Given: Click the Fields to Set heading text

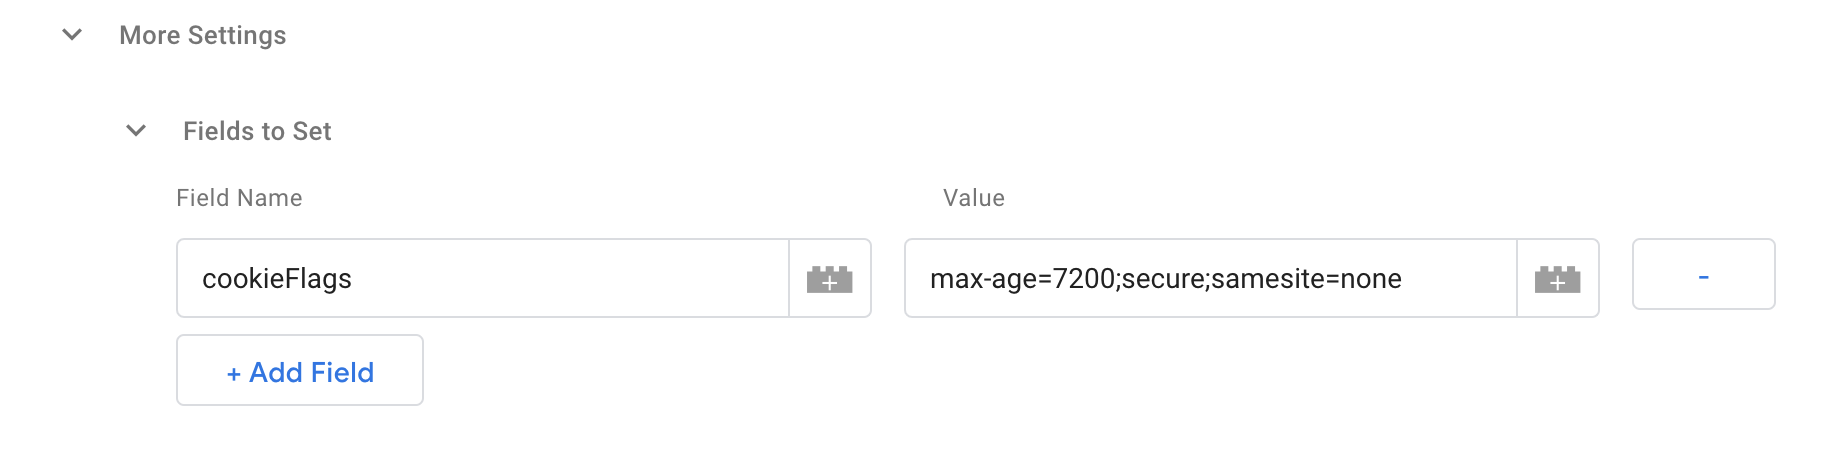Looking at the screenshot, I should [x=257, y=131].
